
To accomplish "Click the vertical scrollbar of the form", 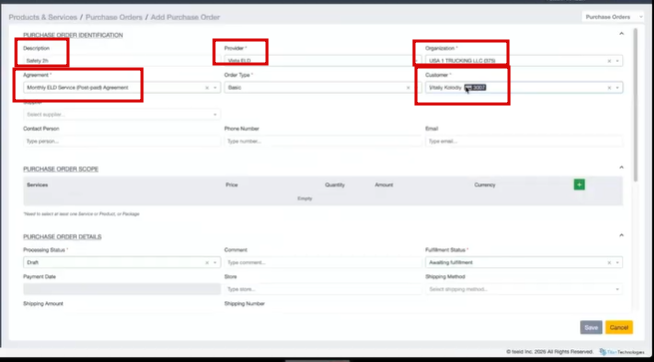I will coord(635,104).
